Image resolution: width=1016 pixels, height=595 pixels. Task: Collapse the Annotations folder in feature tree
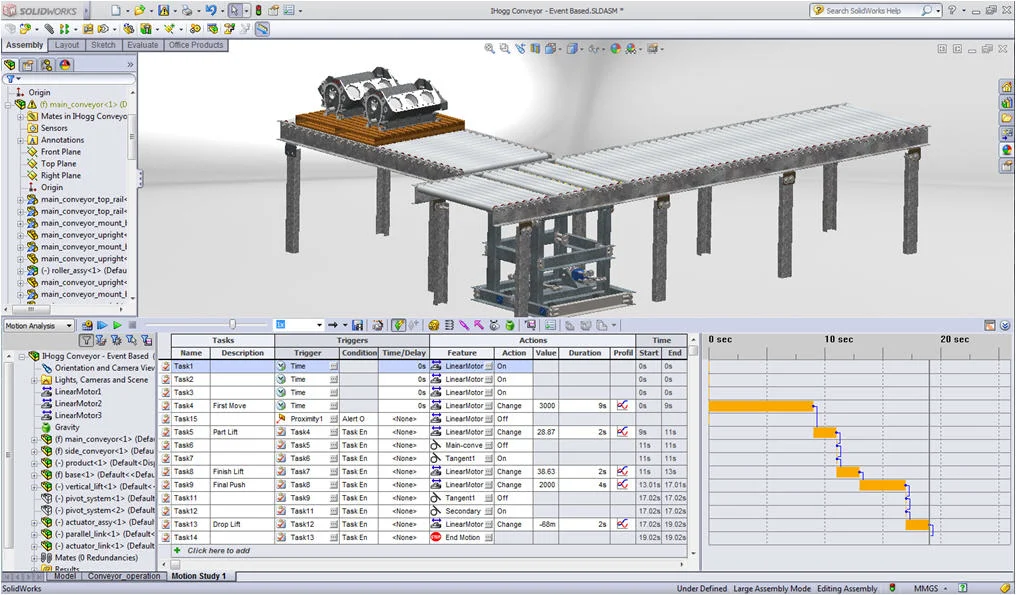tap(20, 141)
